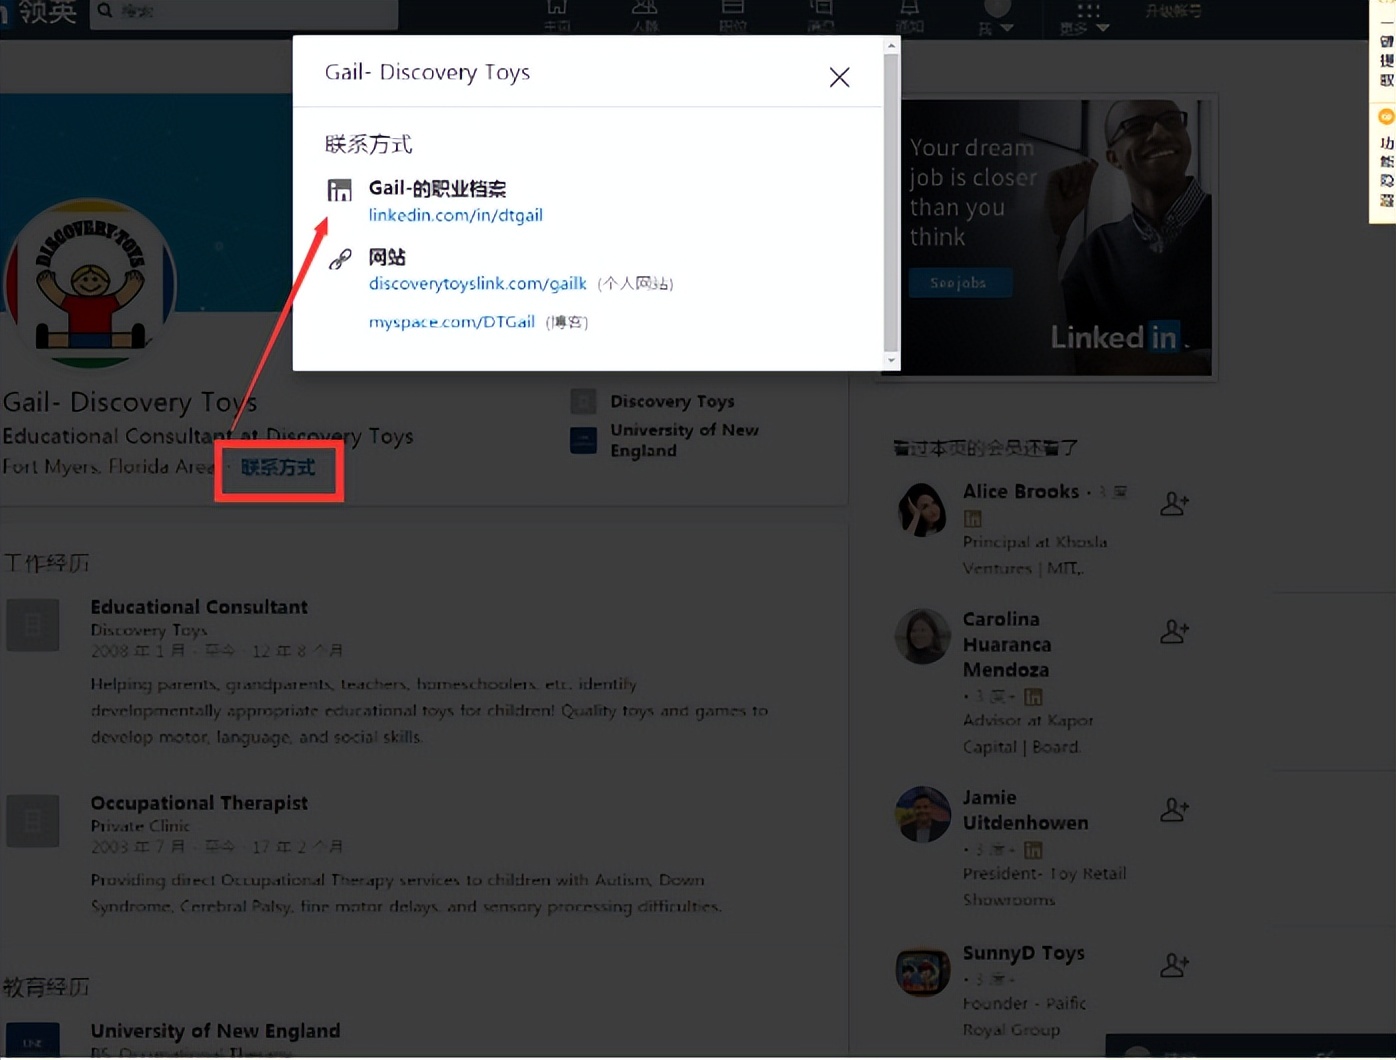
Task: Expand the 更多 (More) apps dropdown
Action: [x=1086, y=18]
